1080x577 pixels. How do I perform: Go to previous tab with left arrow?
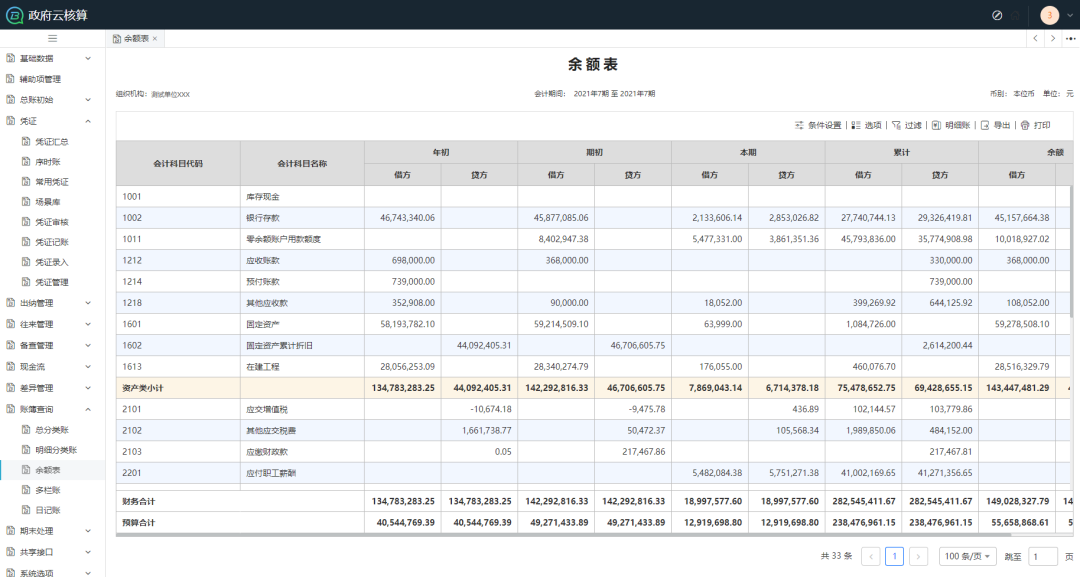1035,39
